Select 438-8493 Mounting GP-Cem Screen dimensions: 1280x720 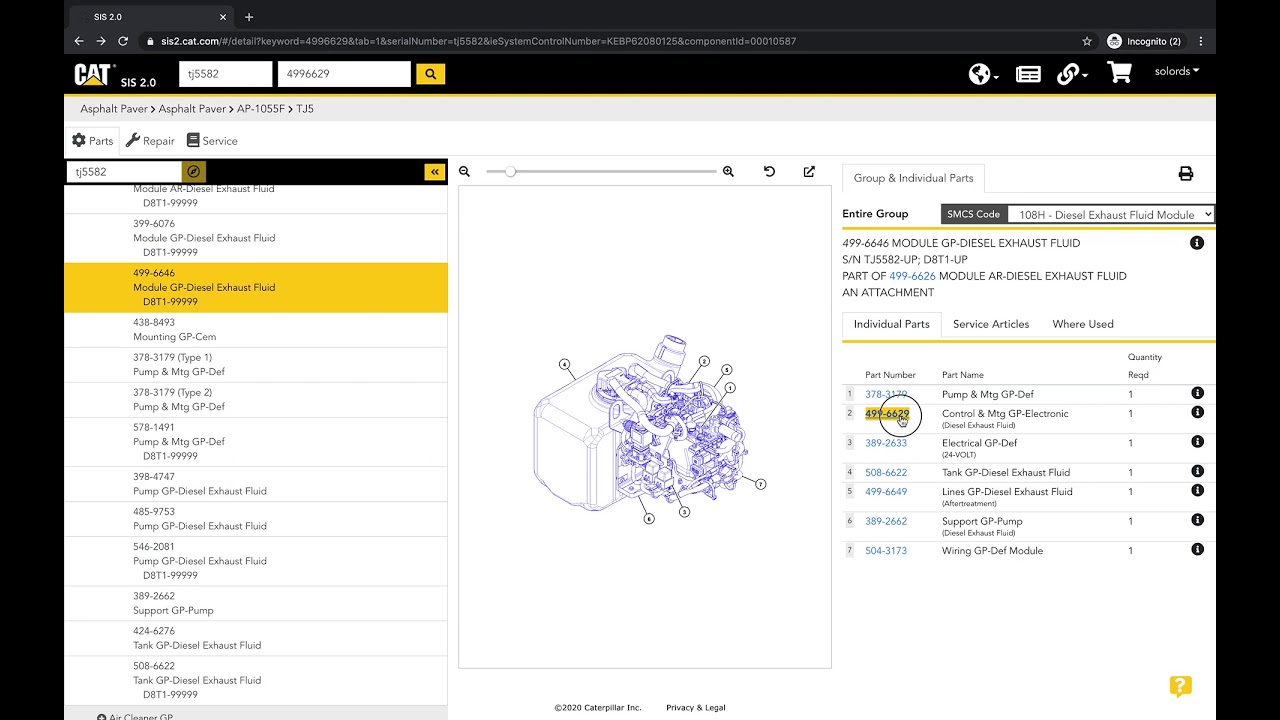click(256, 330)
